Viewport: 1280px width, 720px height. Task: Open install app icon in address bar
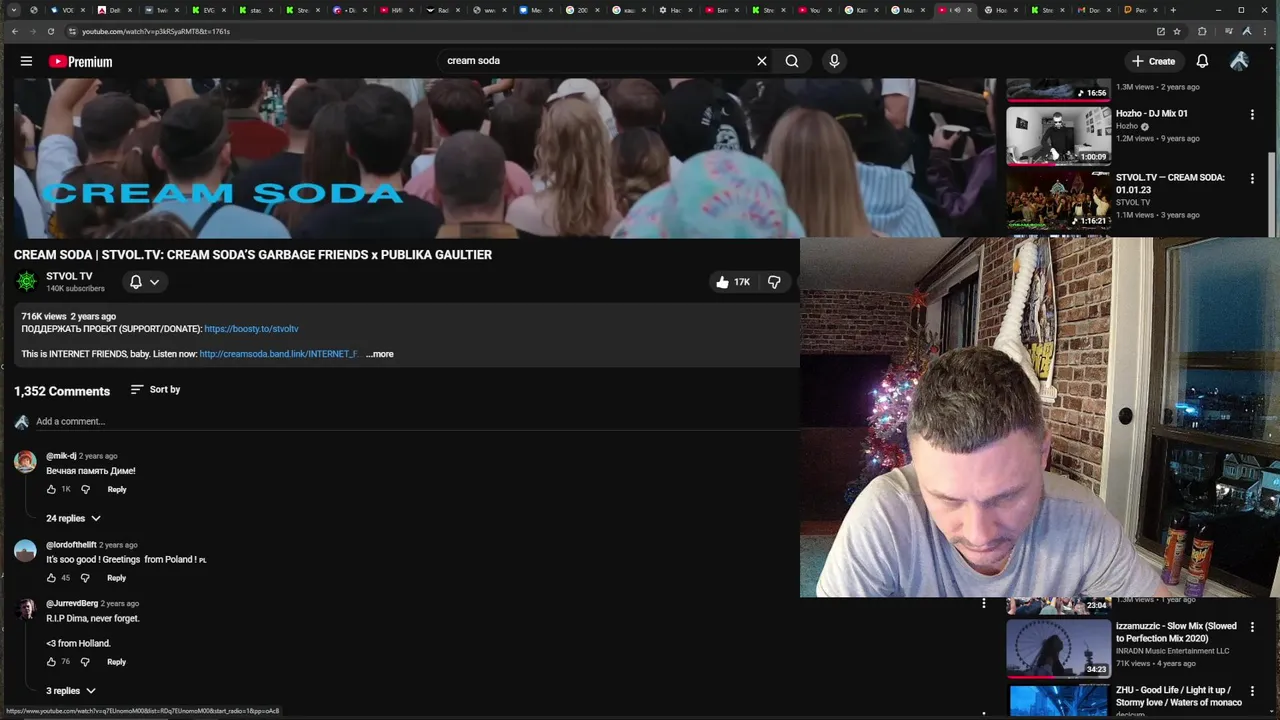click(x=1160, y=31)
